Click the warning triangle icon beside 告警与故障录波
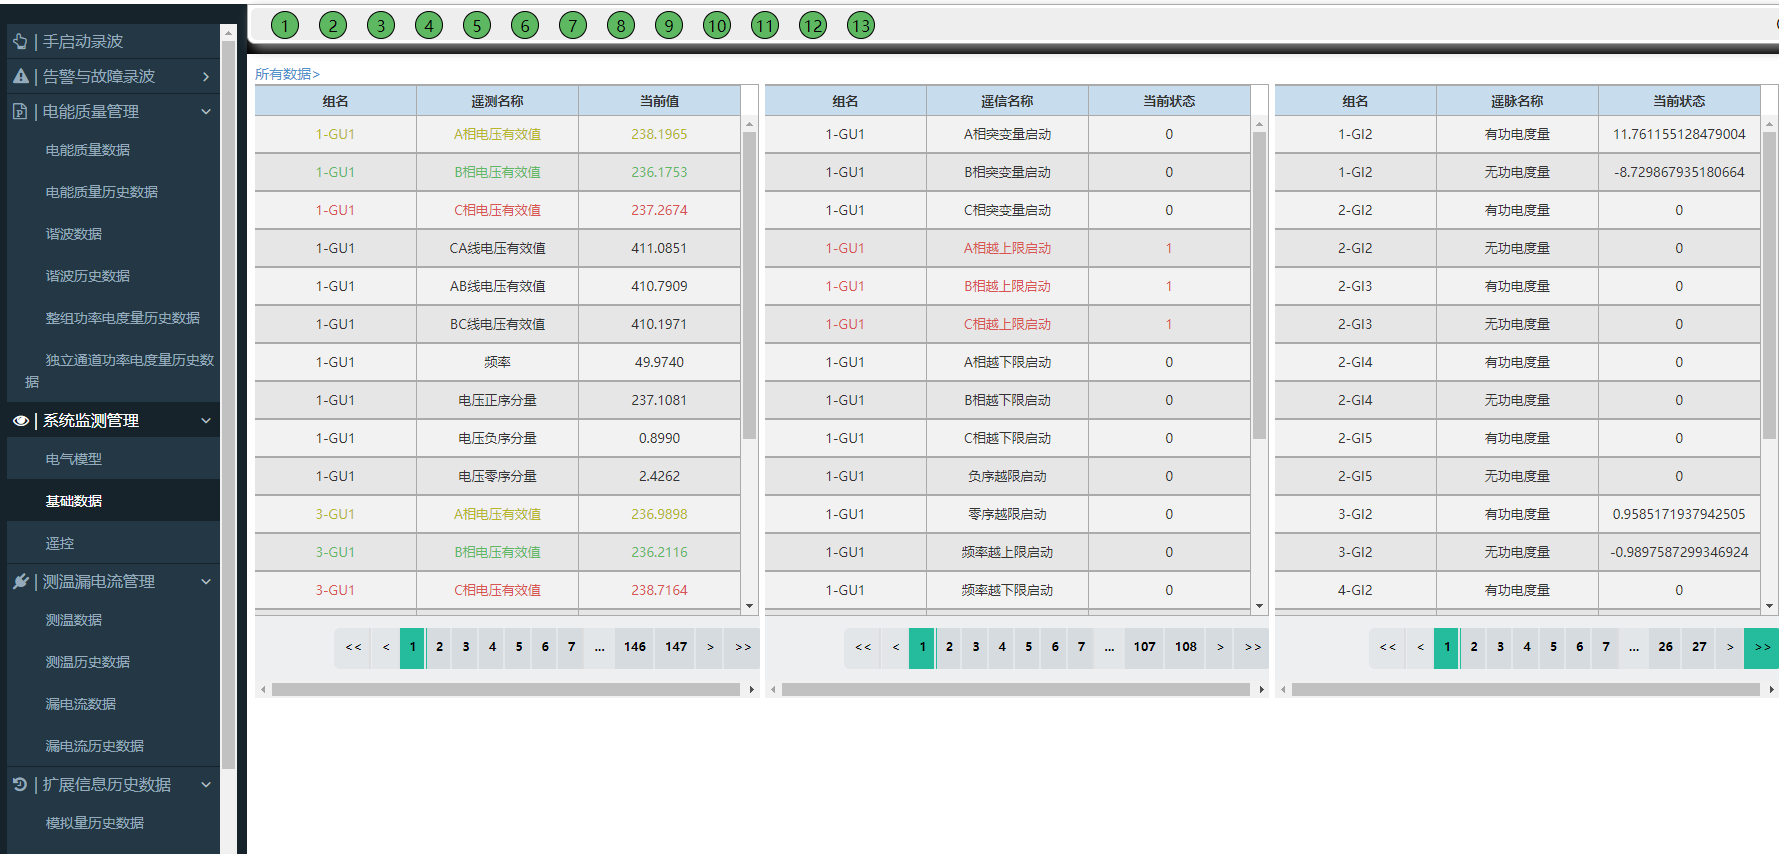Viewport: 1779px width, 854px height. point(20,76)
